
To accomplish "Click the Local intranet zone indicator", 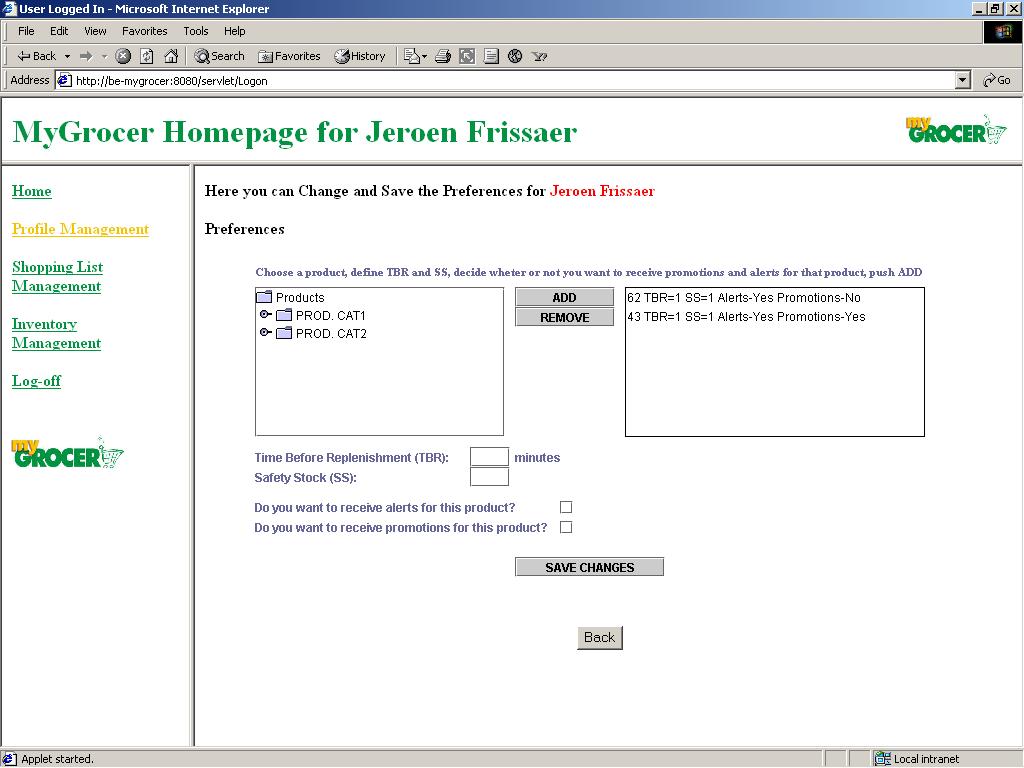I will pos(917,759).
